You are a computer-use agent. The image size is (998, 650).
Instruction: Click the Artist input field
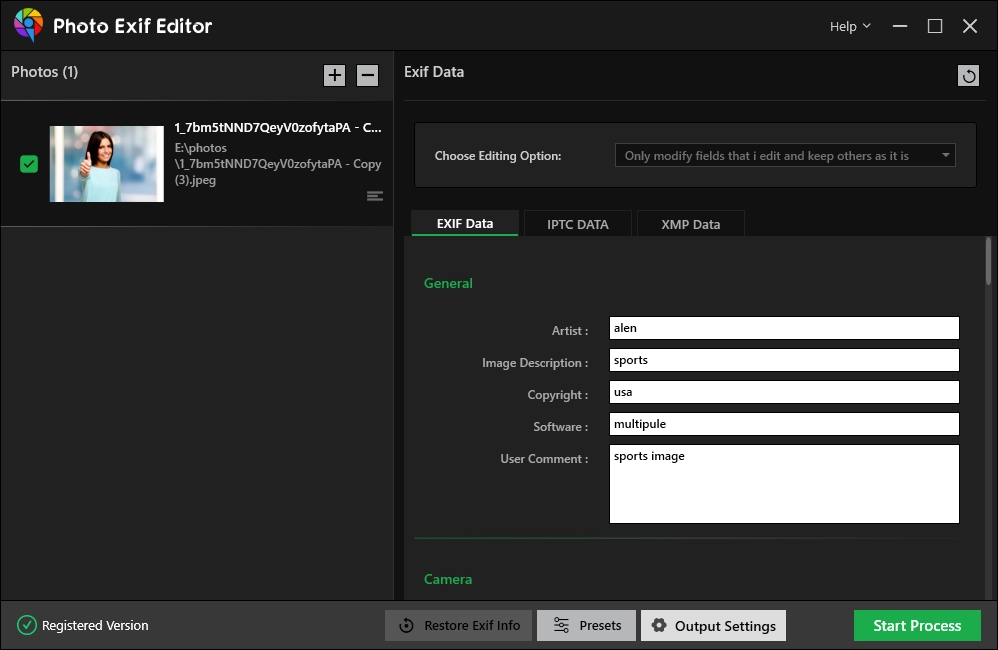[x=784, y=328]
